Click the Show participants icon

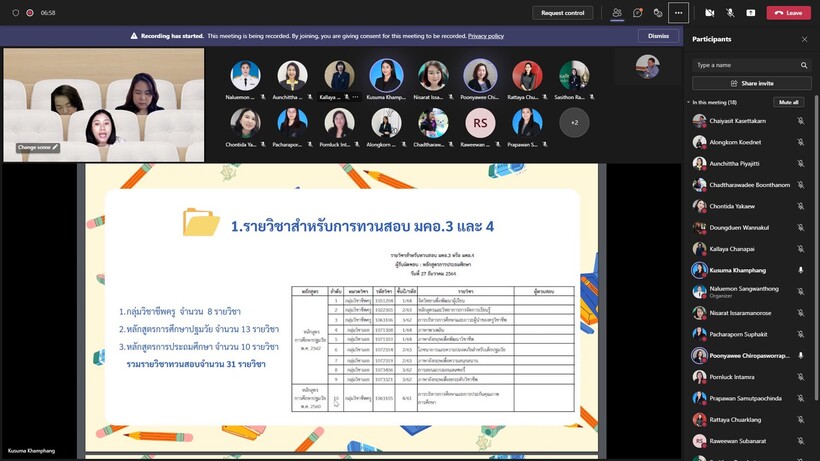tap(616, 13)
